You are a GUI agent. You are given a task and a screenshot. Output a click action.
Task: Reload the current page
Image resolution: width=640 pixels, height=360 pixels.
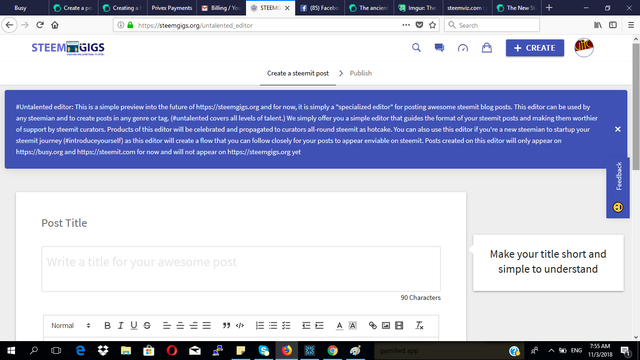40,25
